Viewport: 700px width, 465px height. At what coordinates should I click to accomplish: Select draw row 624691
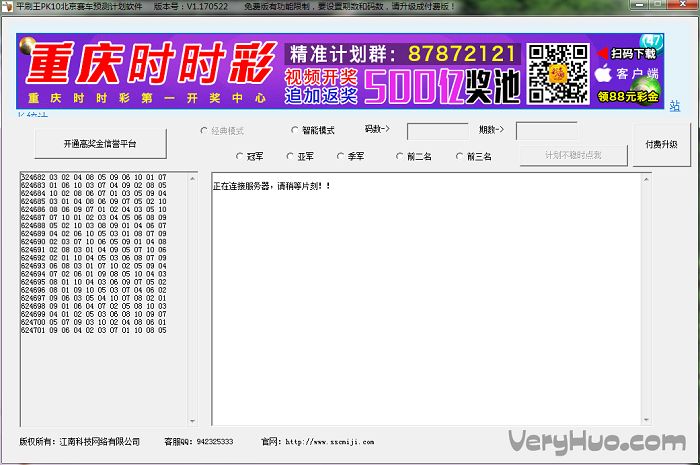click(93, 249)
